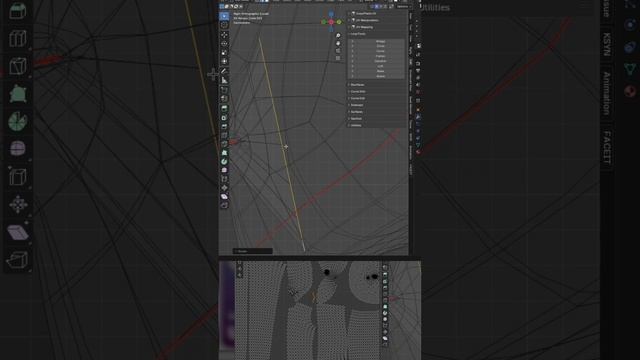
Task: Click the Shear icon in enlarged background toolbar
Action: point(18,232)
